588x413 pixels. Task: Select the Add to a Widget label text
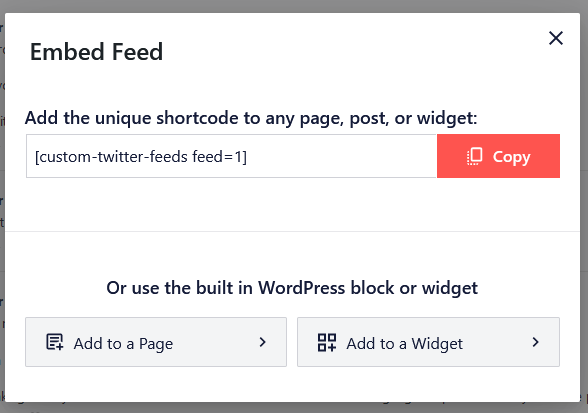coord(405,344)
